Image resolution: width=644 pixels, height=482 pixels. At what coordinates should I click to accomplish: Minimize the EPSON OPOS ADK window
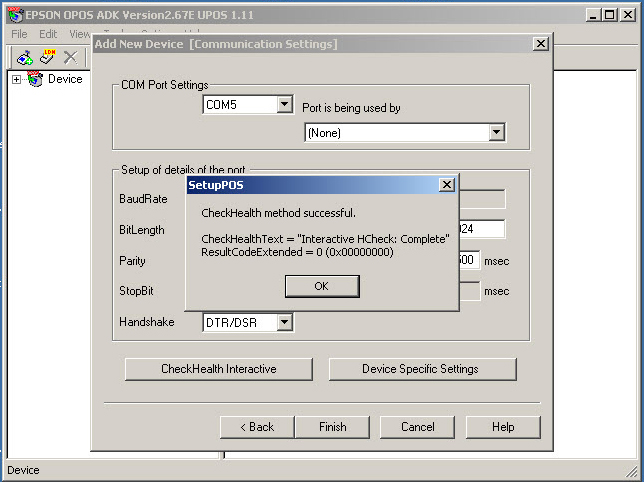[593, 15]
